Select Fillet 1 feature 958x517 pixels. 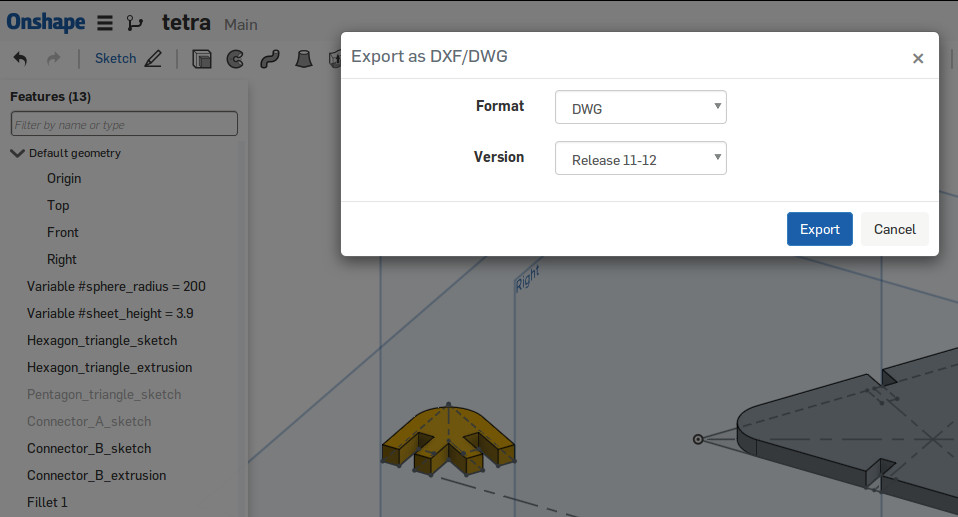pyautogui.click(x=47, y=502)
